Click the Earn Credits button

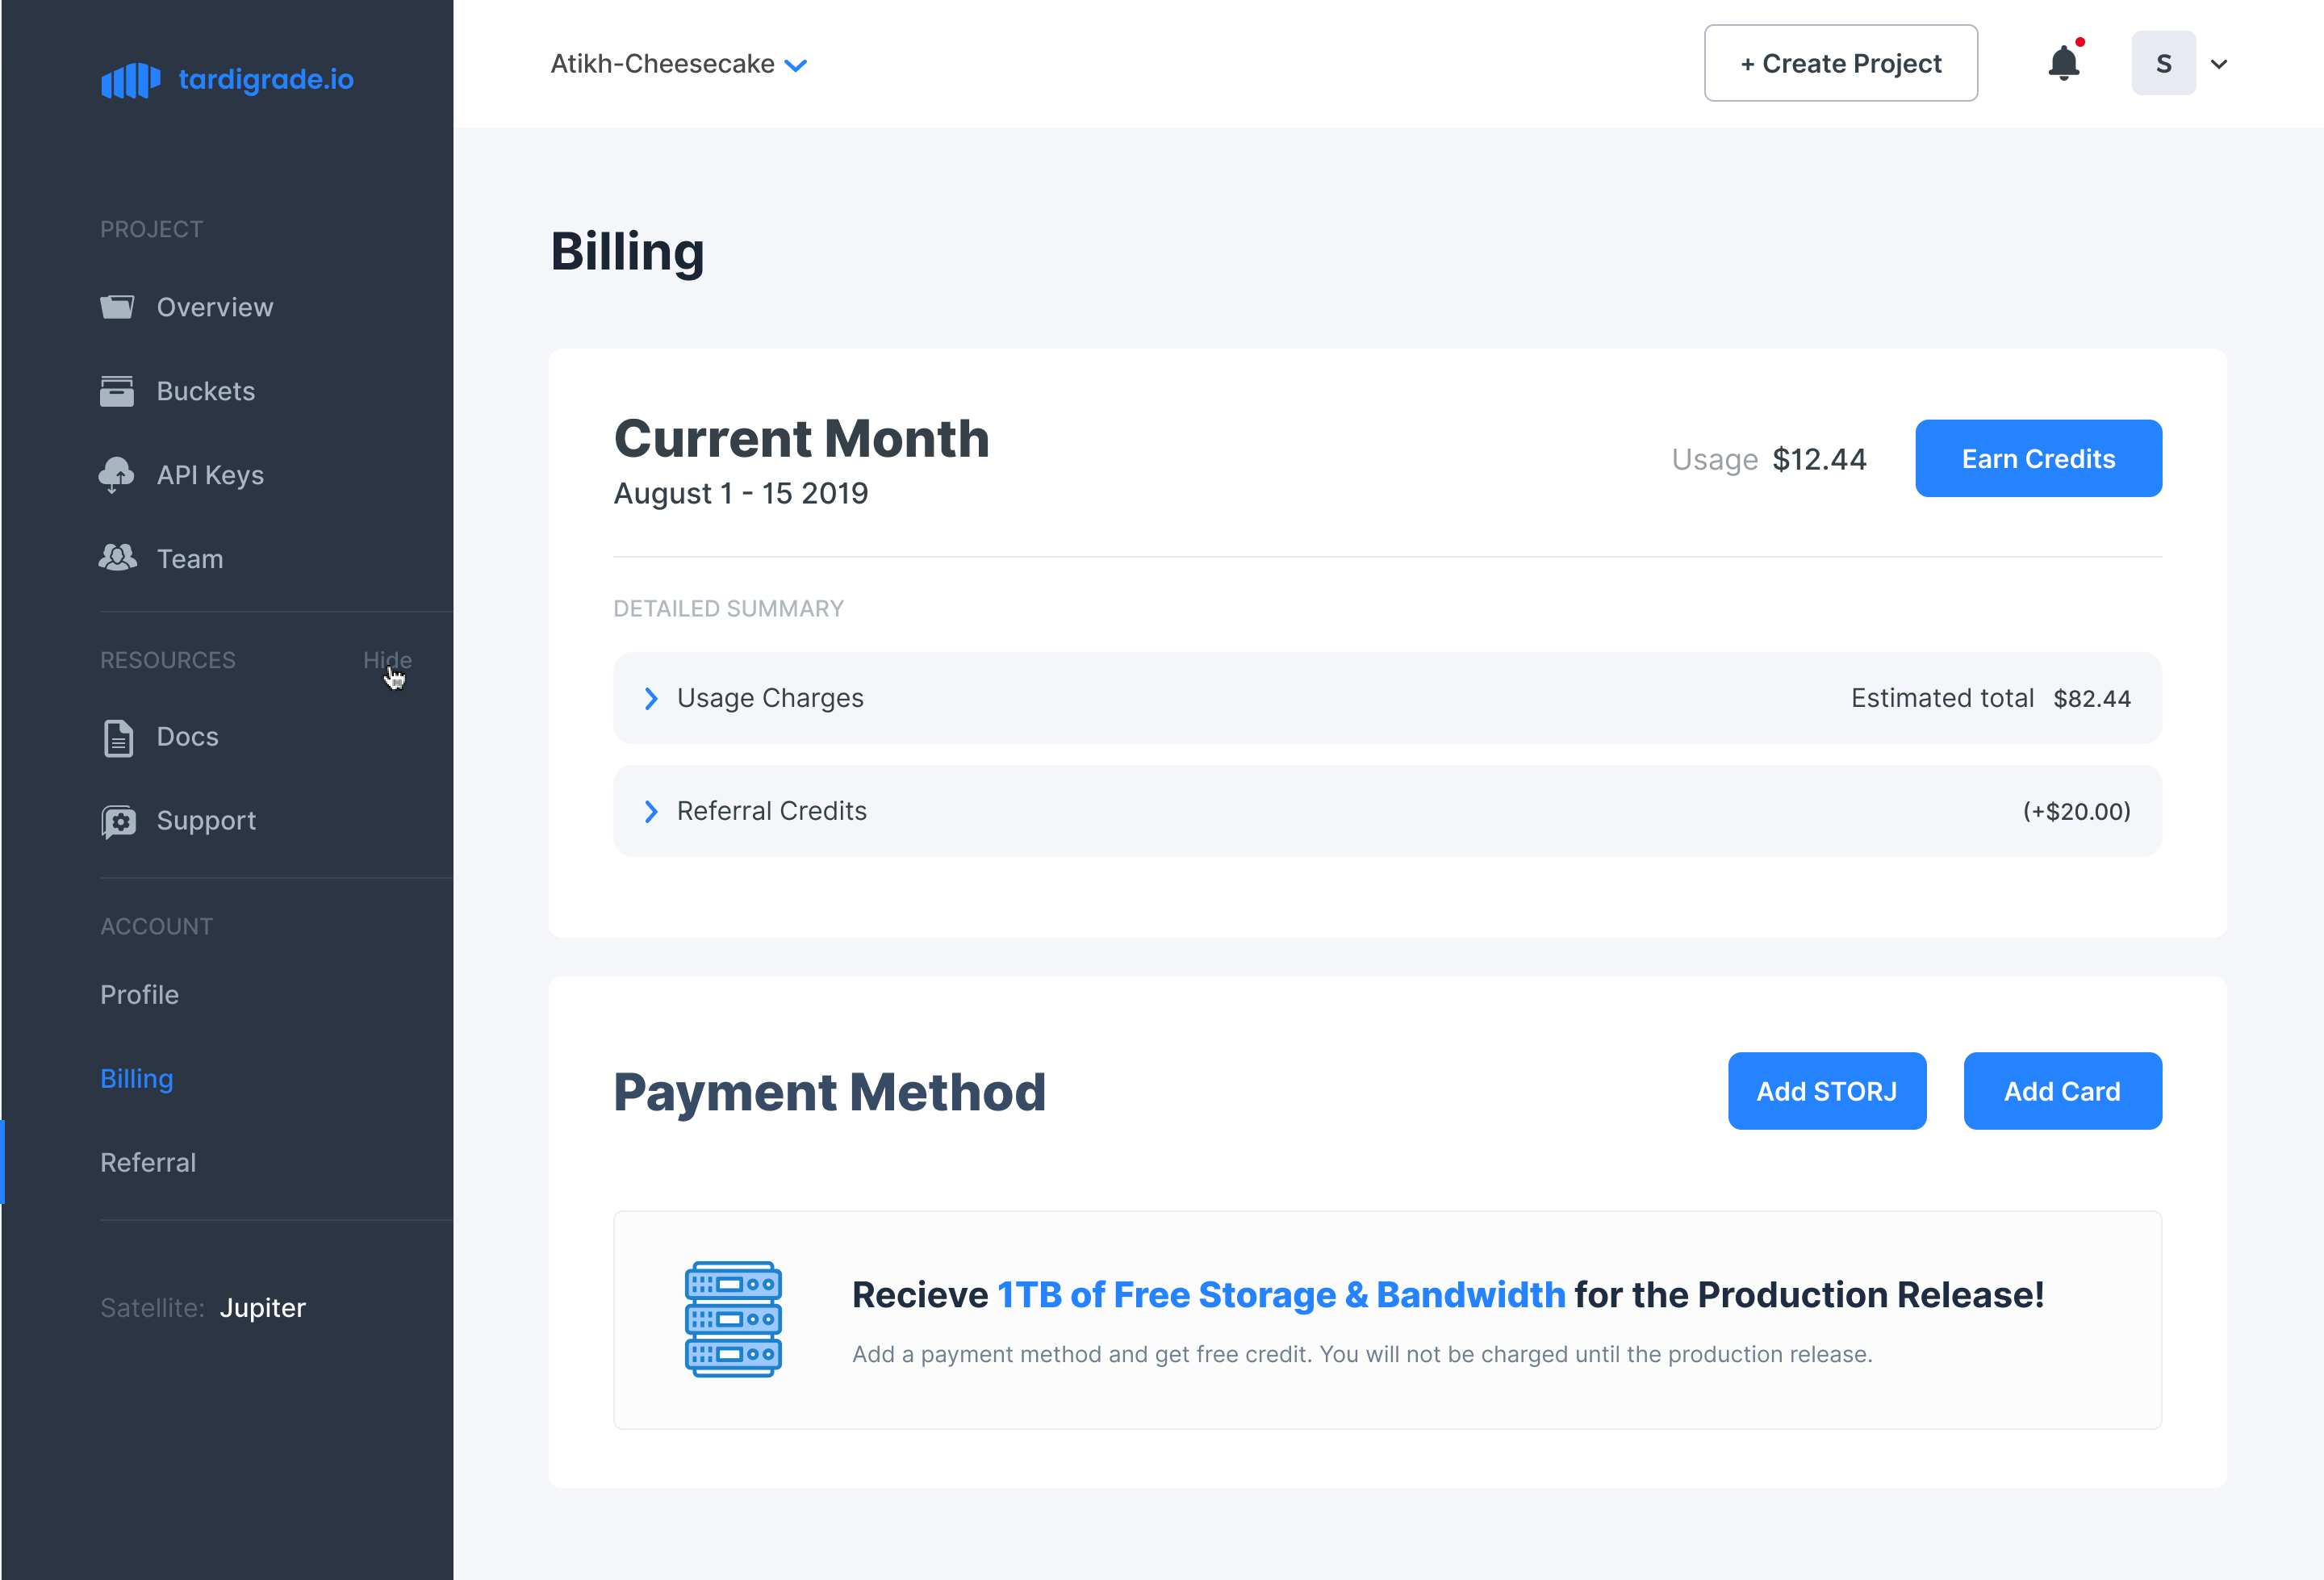click(2039, 458)
